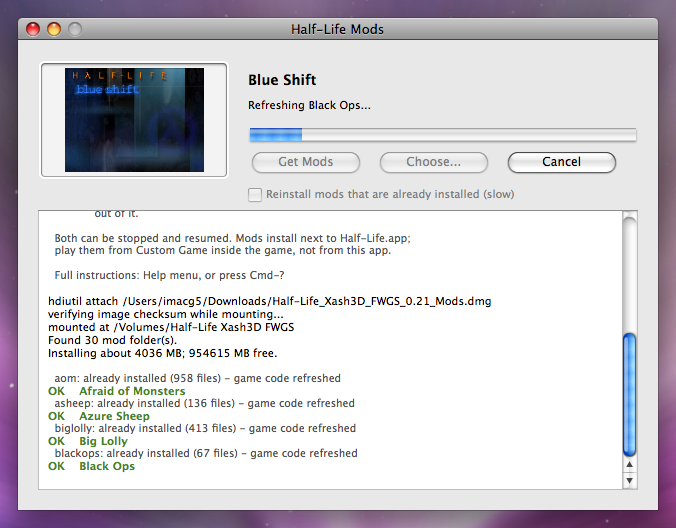Open the Choose... file picker button

433,162
